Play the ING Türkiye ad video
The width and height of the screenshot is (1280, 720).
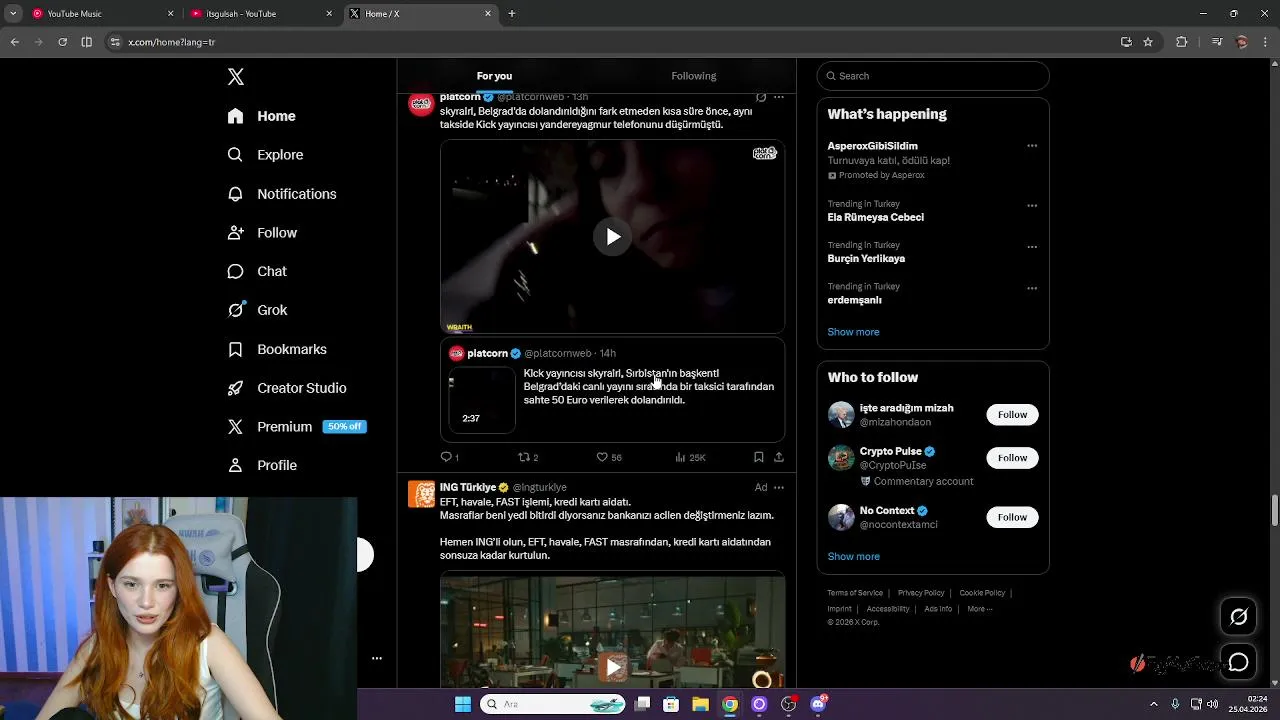(x=612, y=667)
